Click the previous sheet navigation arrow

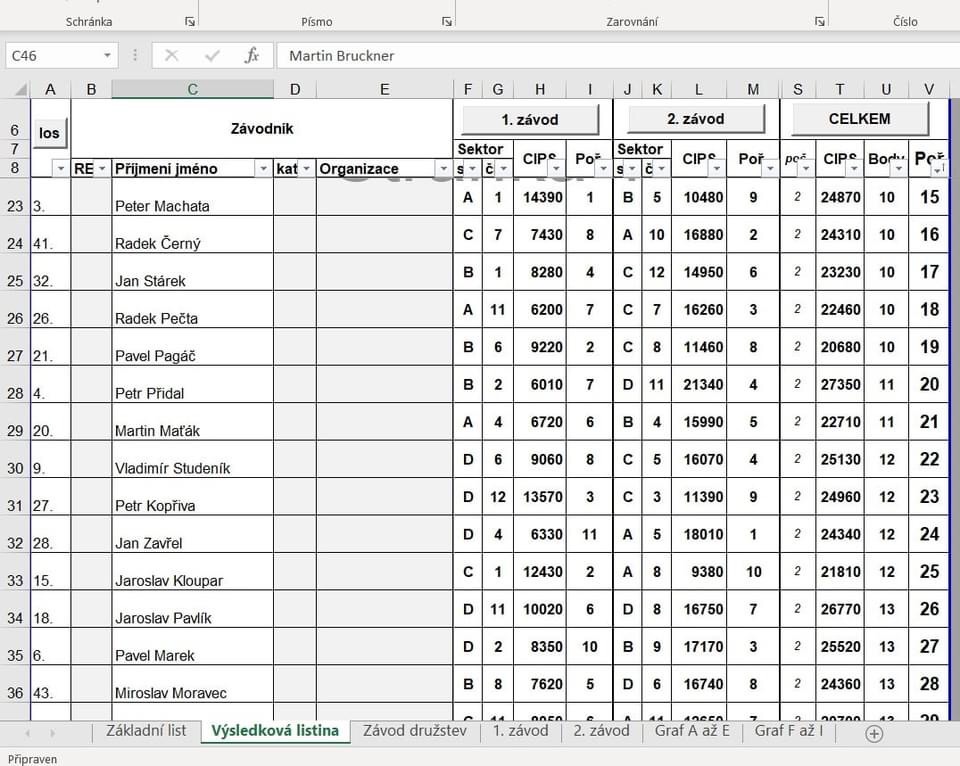pyautogui.click(x=27, y=732)
